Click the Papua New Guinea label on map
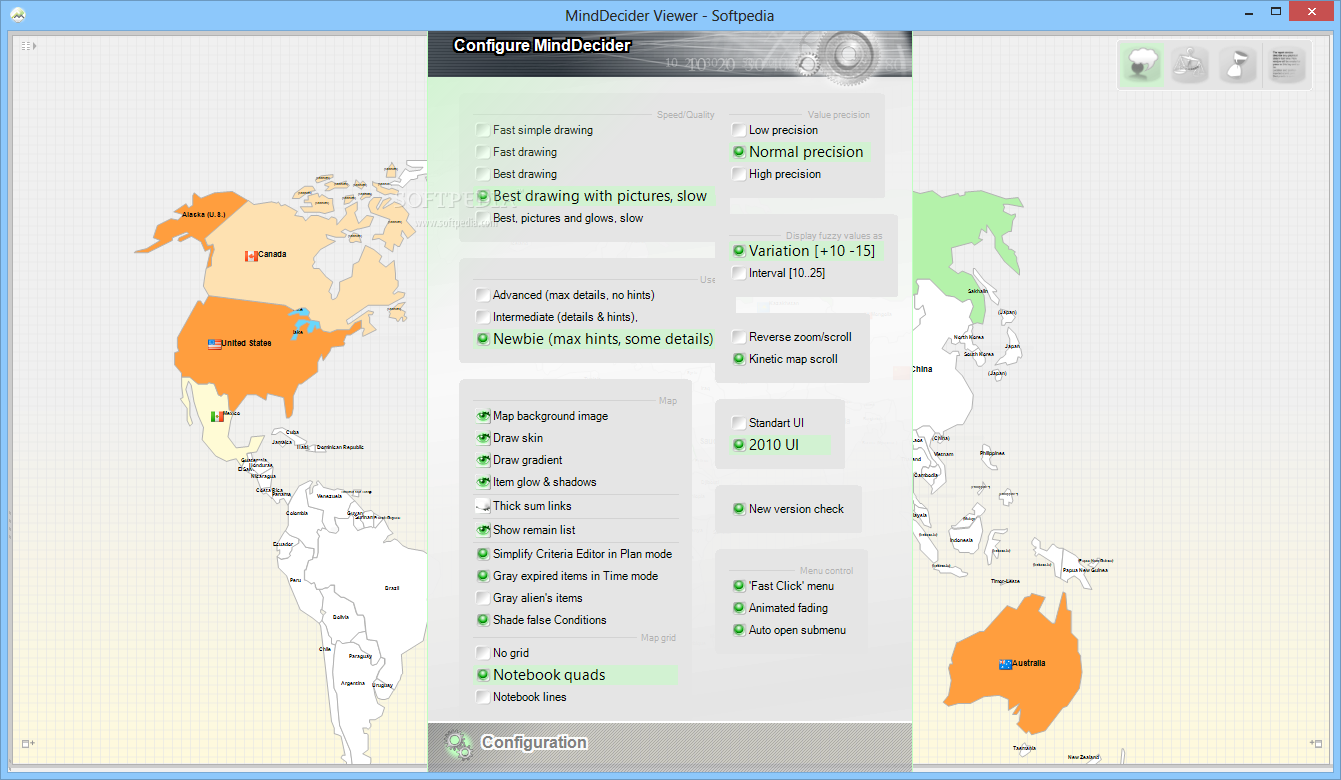1341x780 pixels. [1084, 570]
